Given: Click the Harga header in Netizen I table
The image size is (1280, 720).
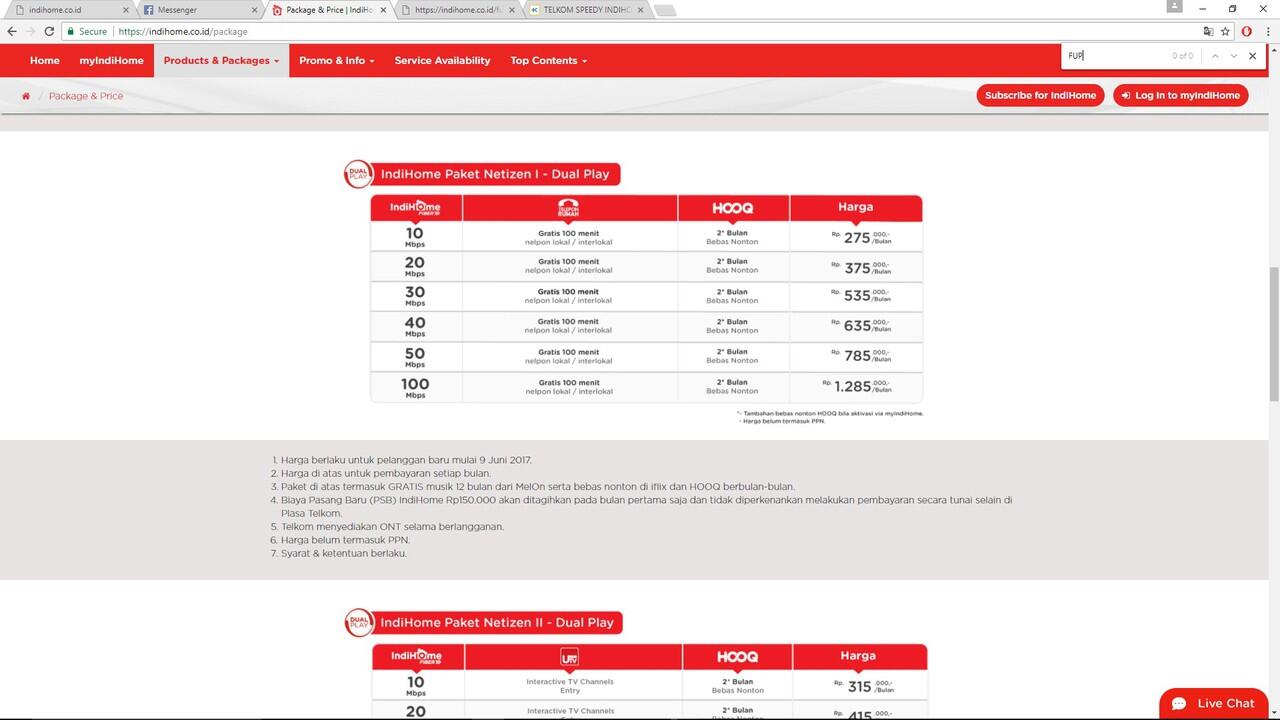Looking at the screenshot, I should click(856, 207).
